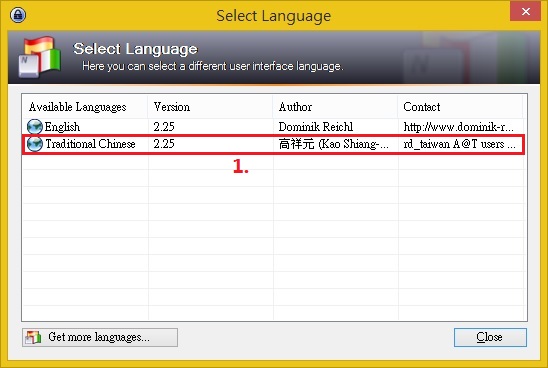This screenshot has width=548, height=368.
Task: Click the flags icon on Get more languages
Action: (x=33, y=337)
